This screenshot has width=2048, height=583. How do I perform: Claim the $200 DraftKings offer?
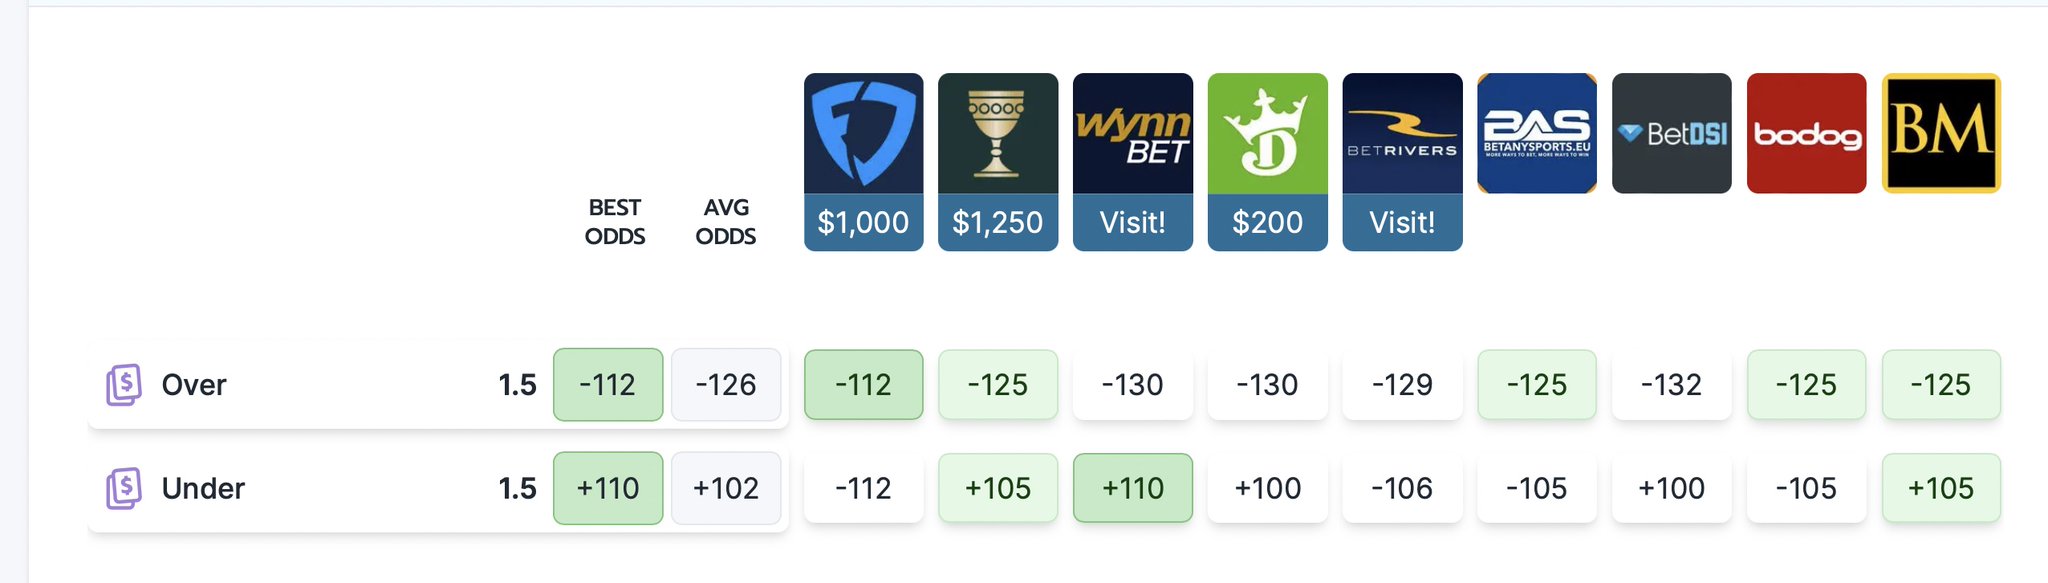[1267, 222]
